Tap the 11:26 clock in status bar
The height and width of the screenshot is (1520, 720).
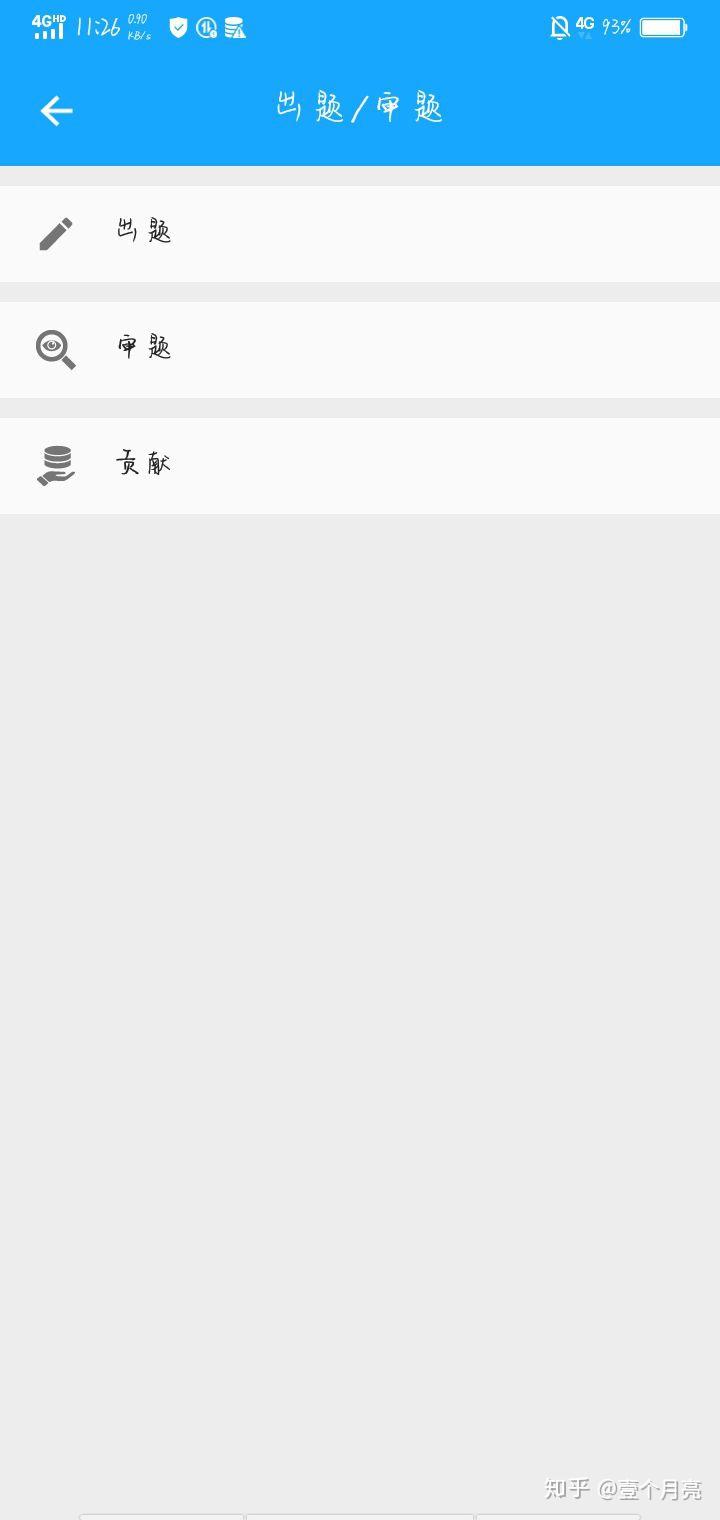(x=98, y=27)
